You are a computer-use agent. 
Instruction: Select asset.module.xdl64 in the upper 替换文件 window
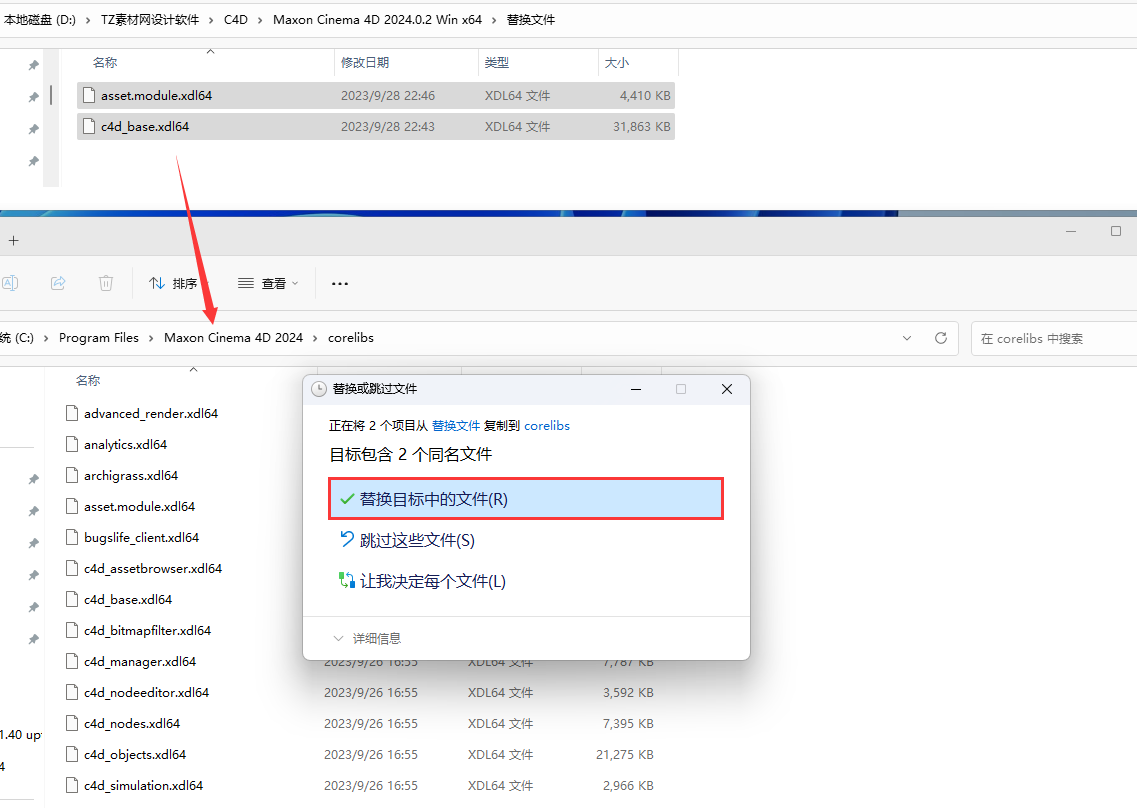(376, 95)
